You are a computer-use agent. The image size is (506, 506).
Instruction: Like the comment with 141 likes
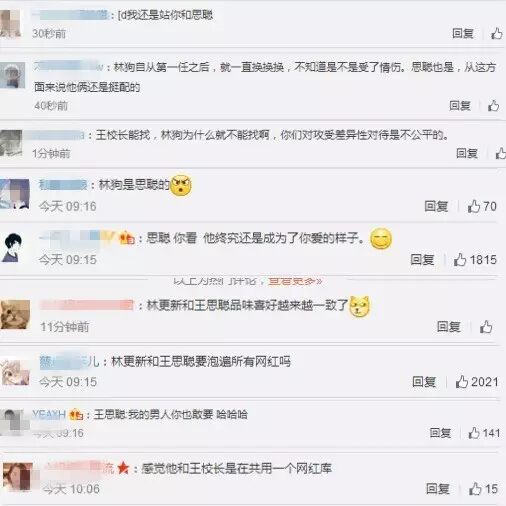(x=474, y=433)
